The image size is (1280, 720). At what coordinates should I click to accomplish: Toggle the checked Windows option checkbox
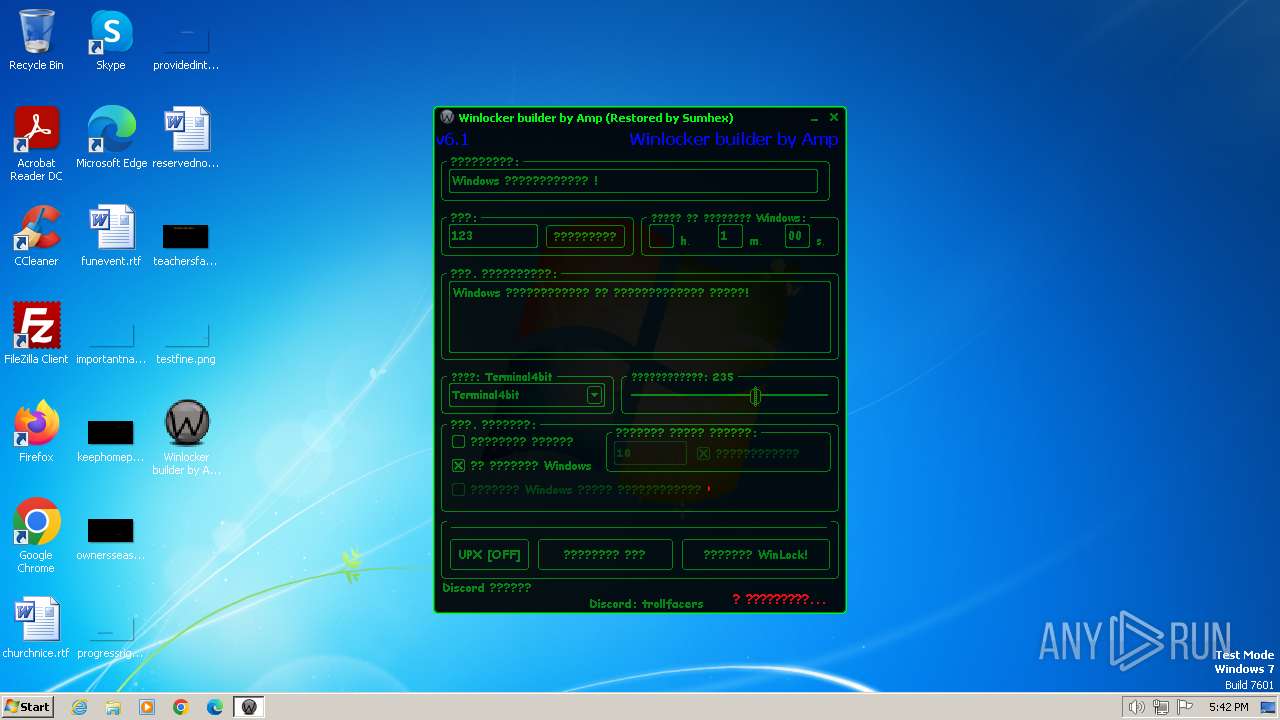458,466
